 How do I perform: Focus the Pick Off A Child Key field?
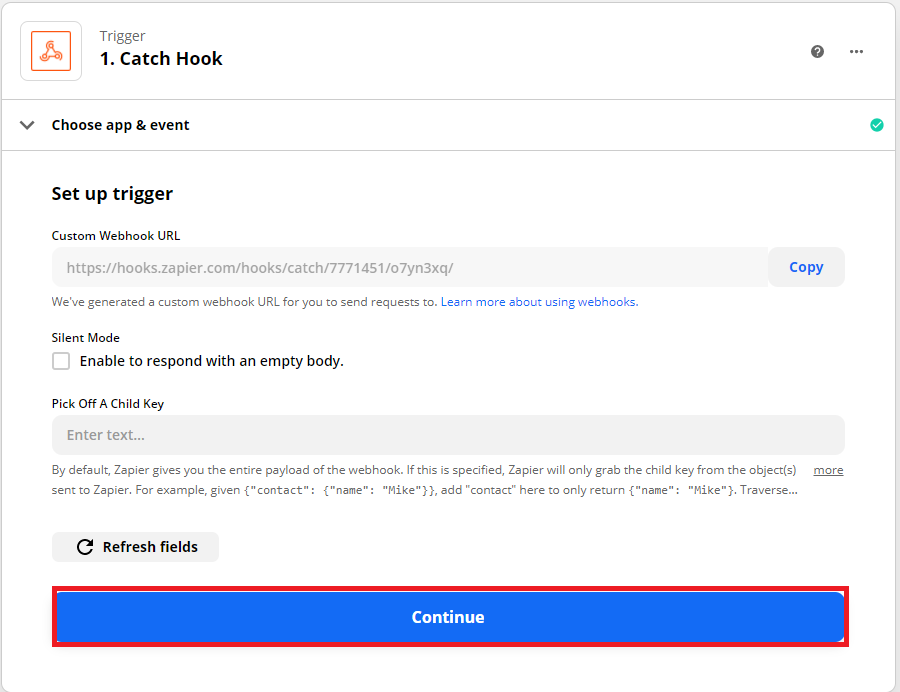[448, 435]
